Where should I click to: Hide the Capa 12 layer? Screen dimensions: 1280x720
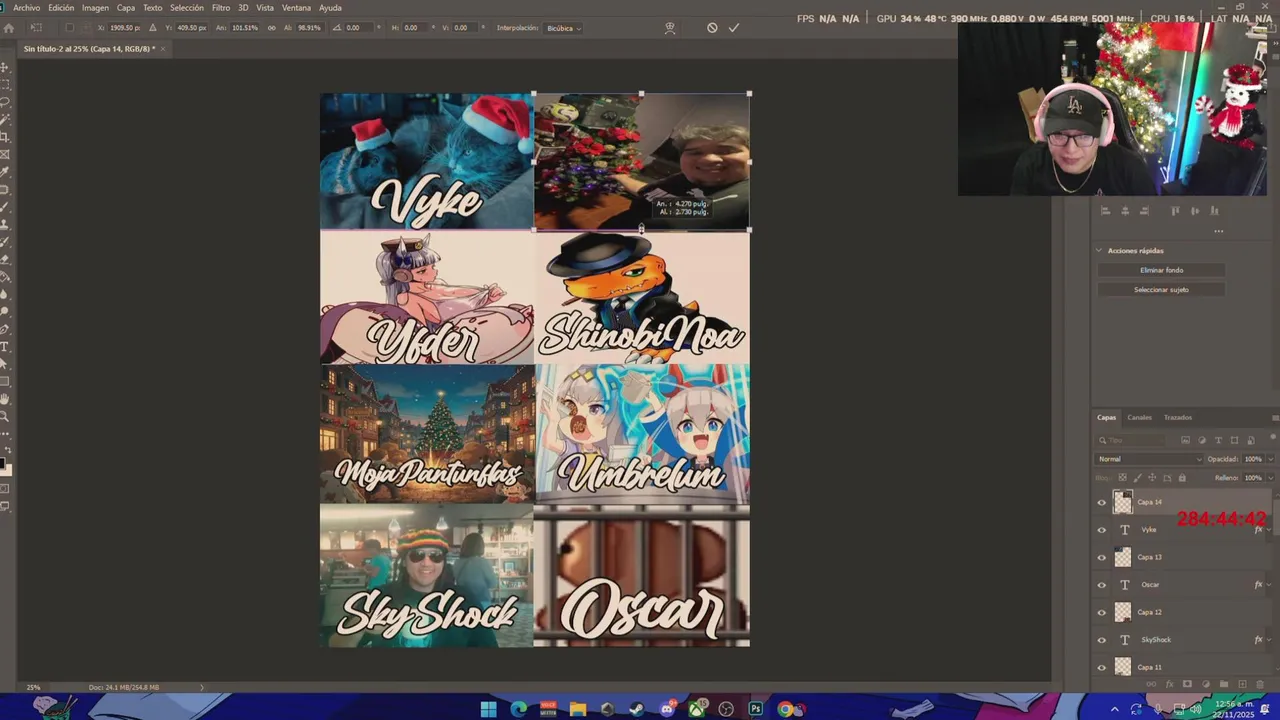(1102, 612)
